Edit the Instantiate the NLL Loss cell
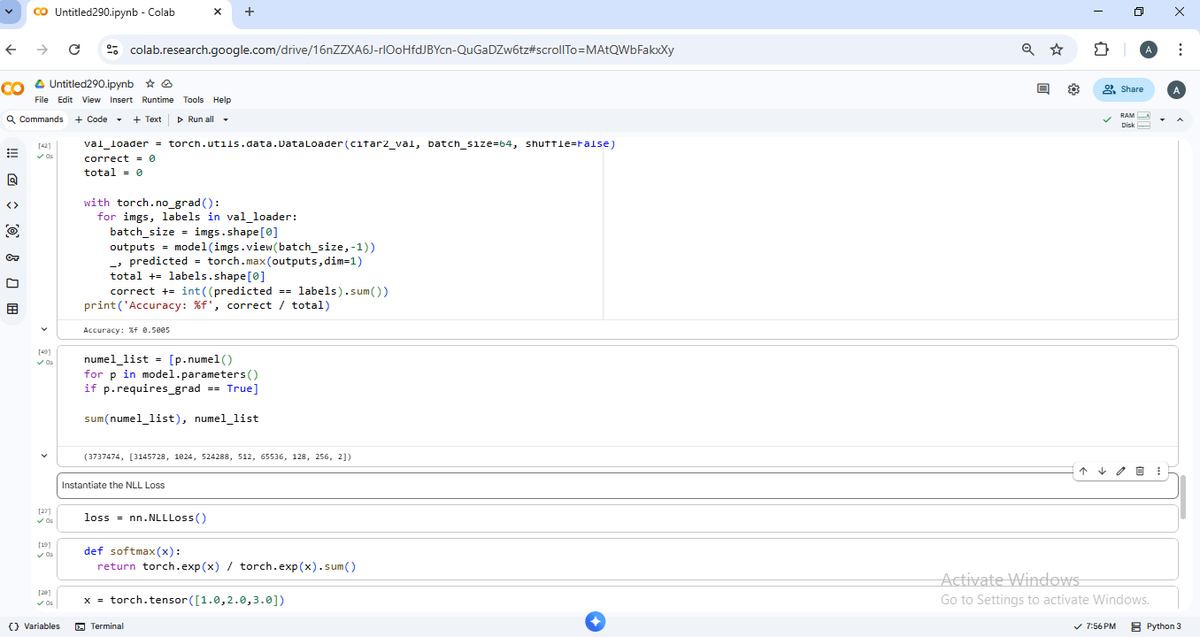The image size is (1200, 637). coord(1120,471)
